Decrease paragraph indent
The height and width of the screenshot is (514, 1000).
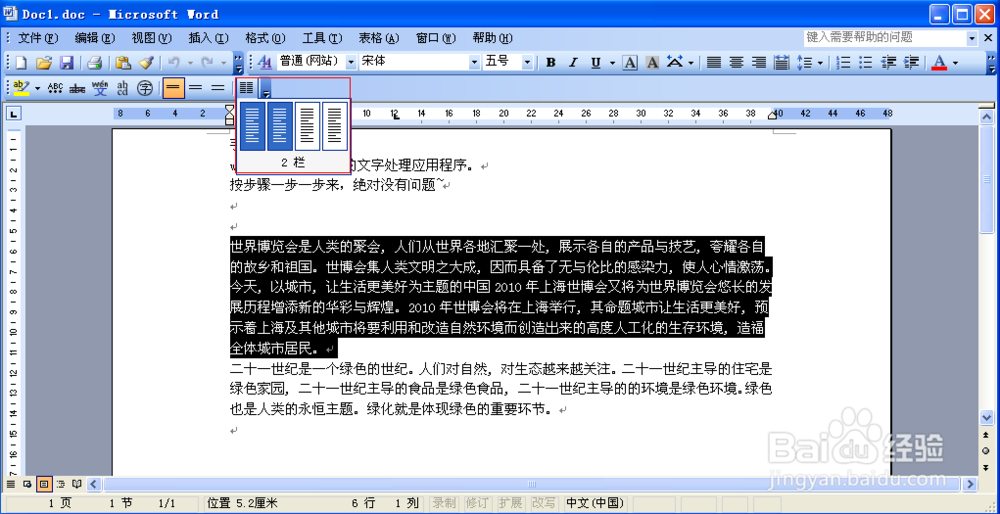889,62
